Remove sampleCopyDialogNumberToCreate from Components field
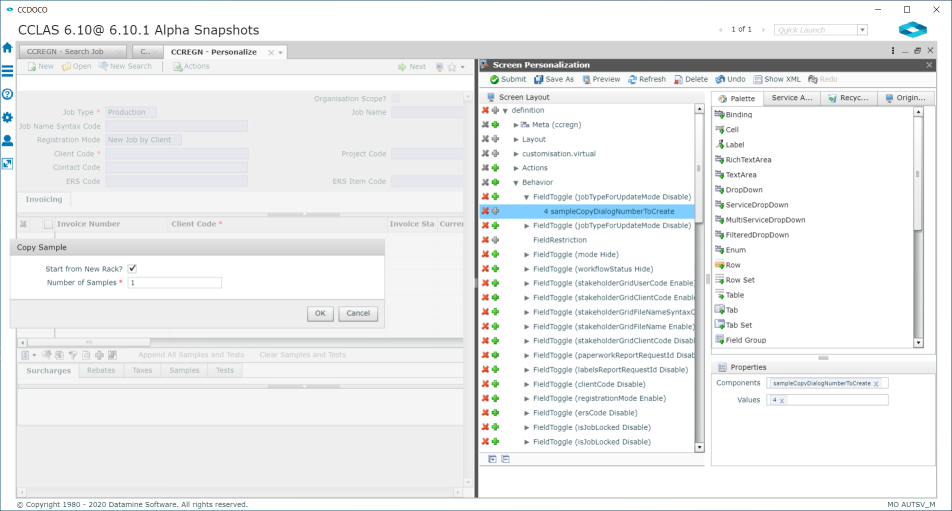The image size is (952, 511). click(876, 384)
